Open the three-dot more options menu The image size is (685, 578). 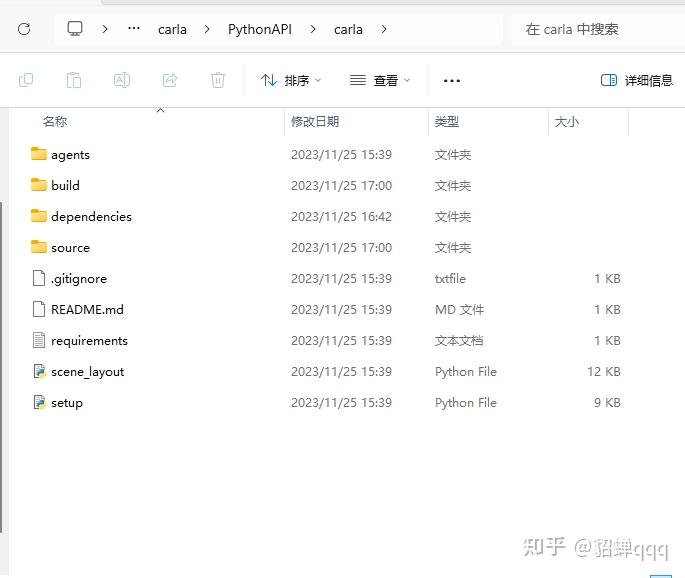(452, 81)
